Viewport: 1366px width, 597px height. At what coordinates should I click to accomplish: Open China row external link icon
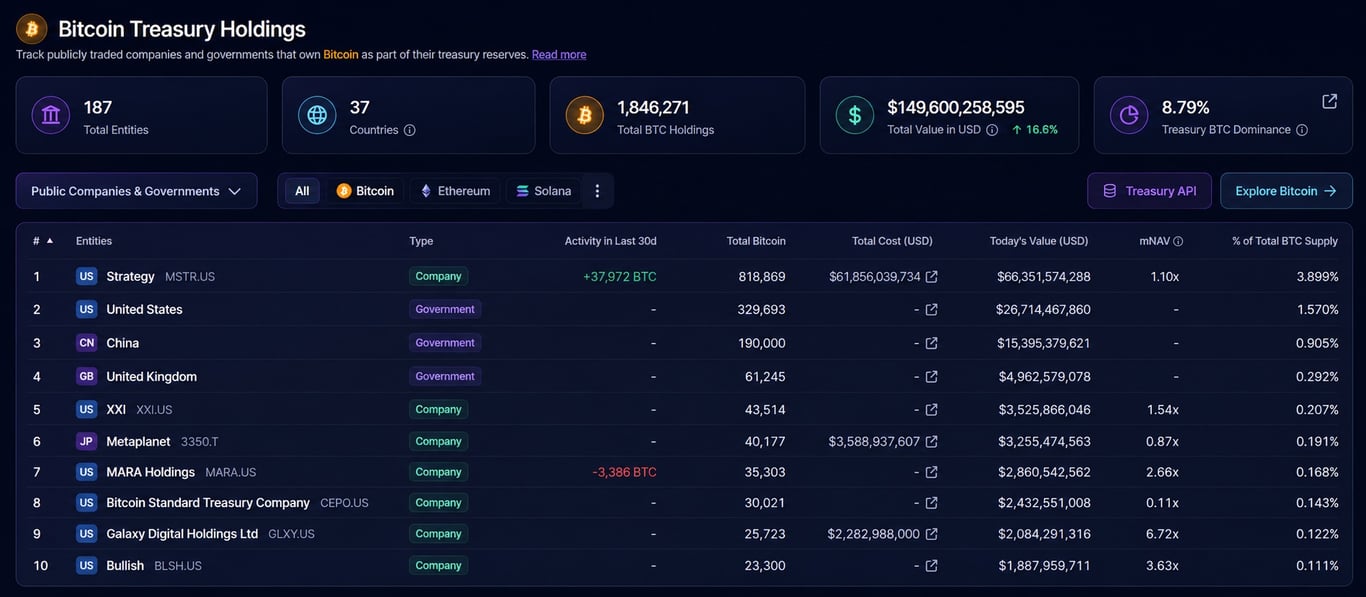(931, 343)
